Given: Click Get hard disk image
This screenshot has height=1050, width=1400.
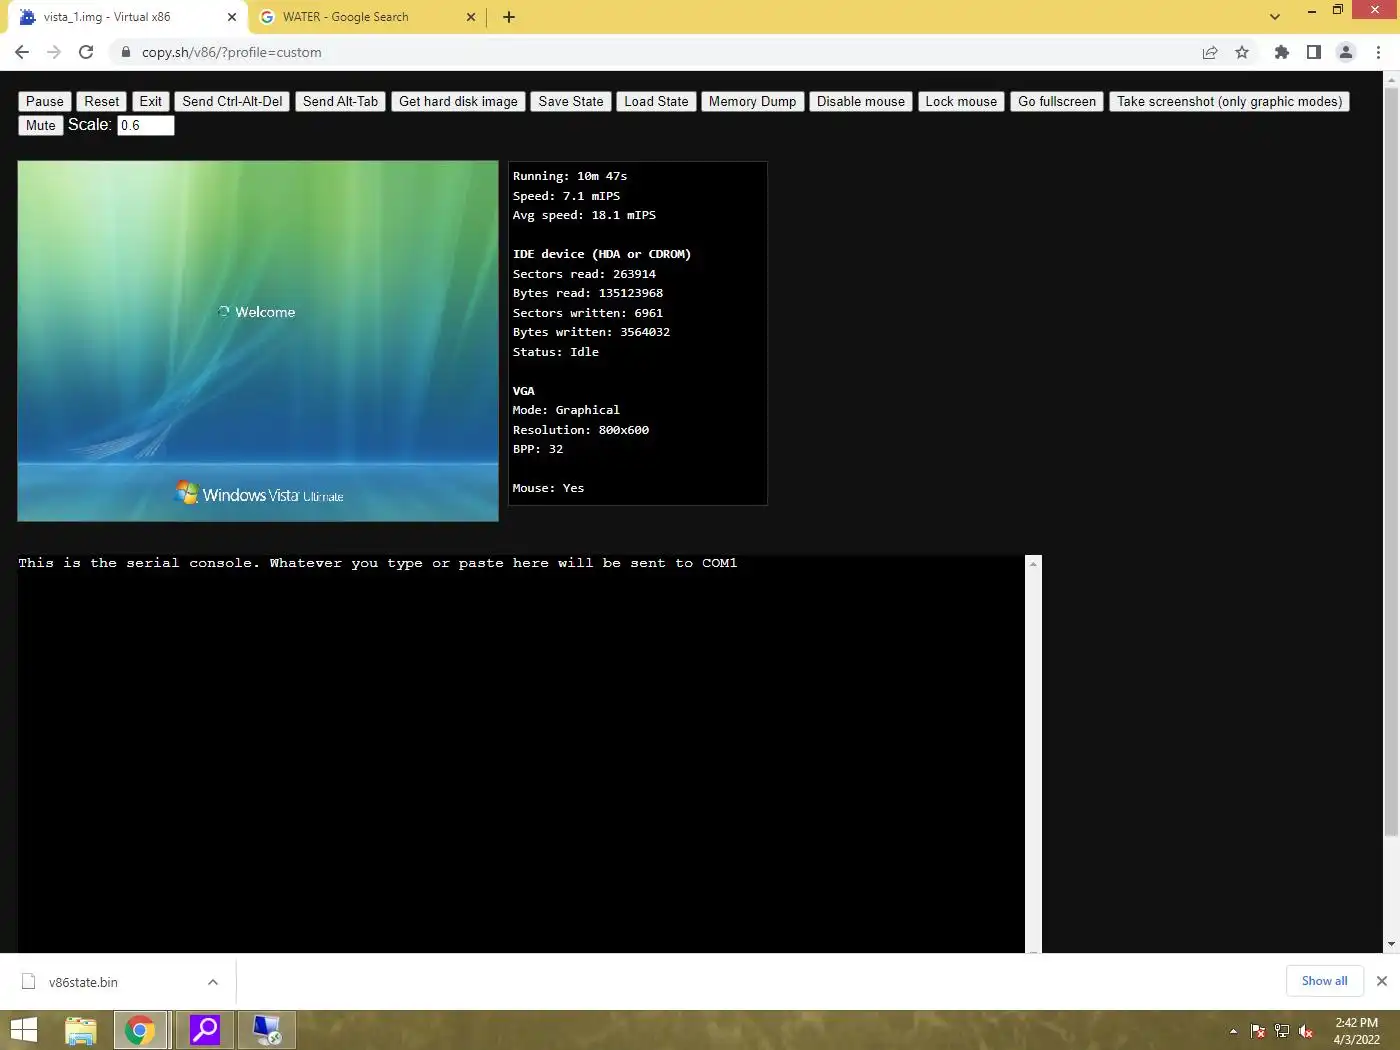Looking at the screenshot, I should tap(458, 101).
